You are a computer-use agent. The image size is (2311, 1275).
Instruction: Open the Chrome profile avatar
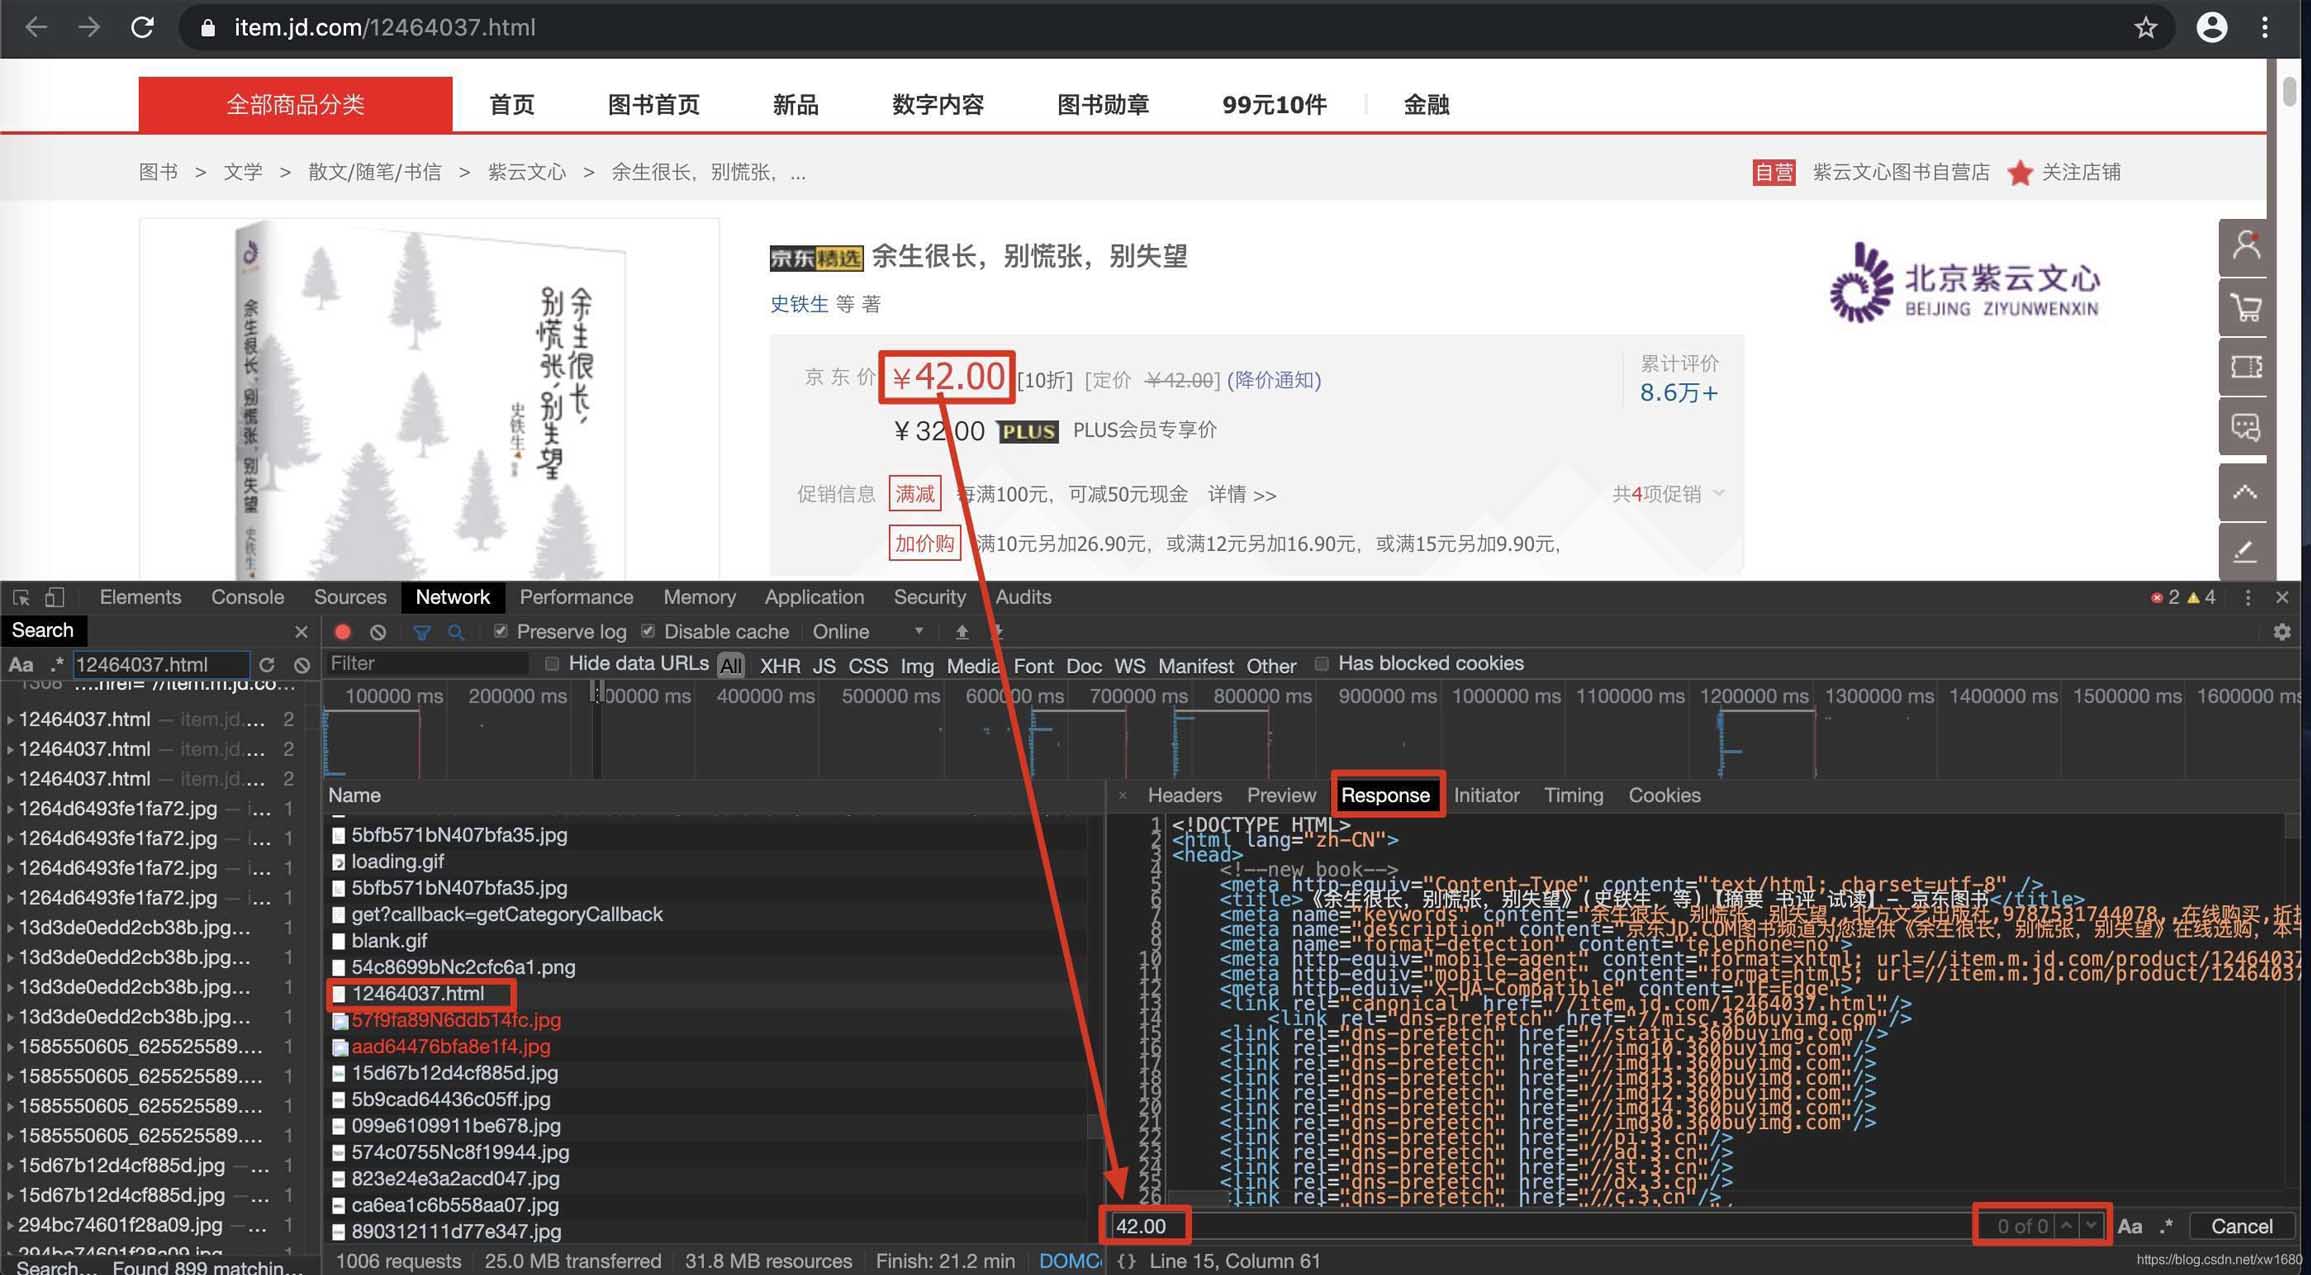coord(2211,27)
